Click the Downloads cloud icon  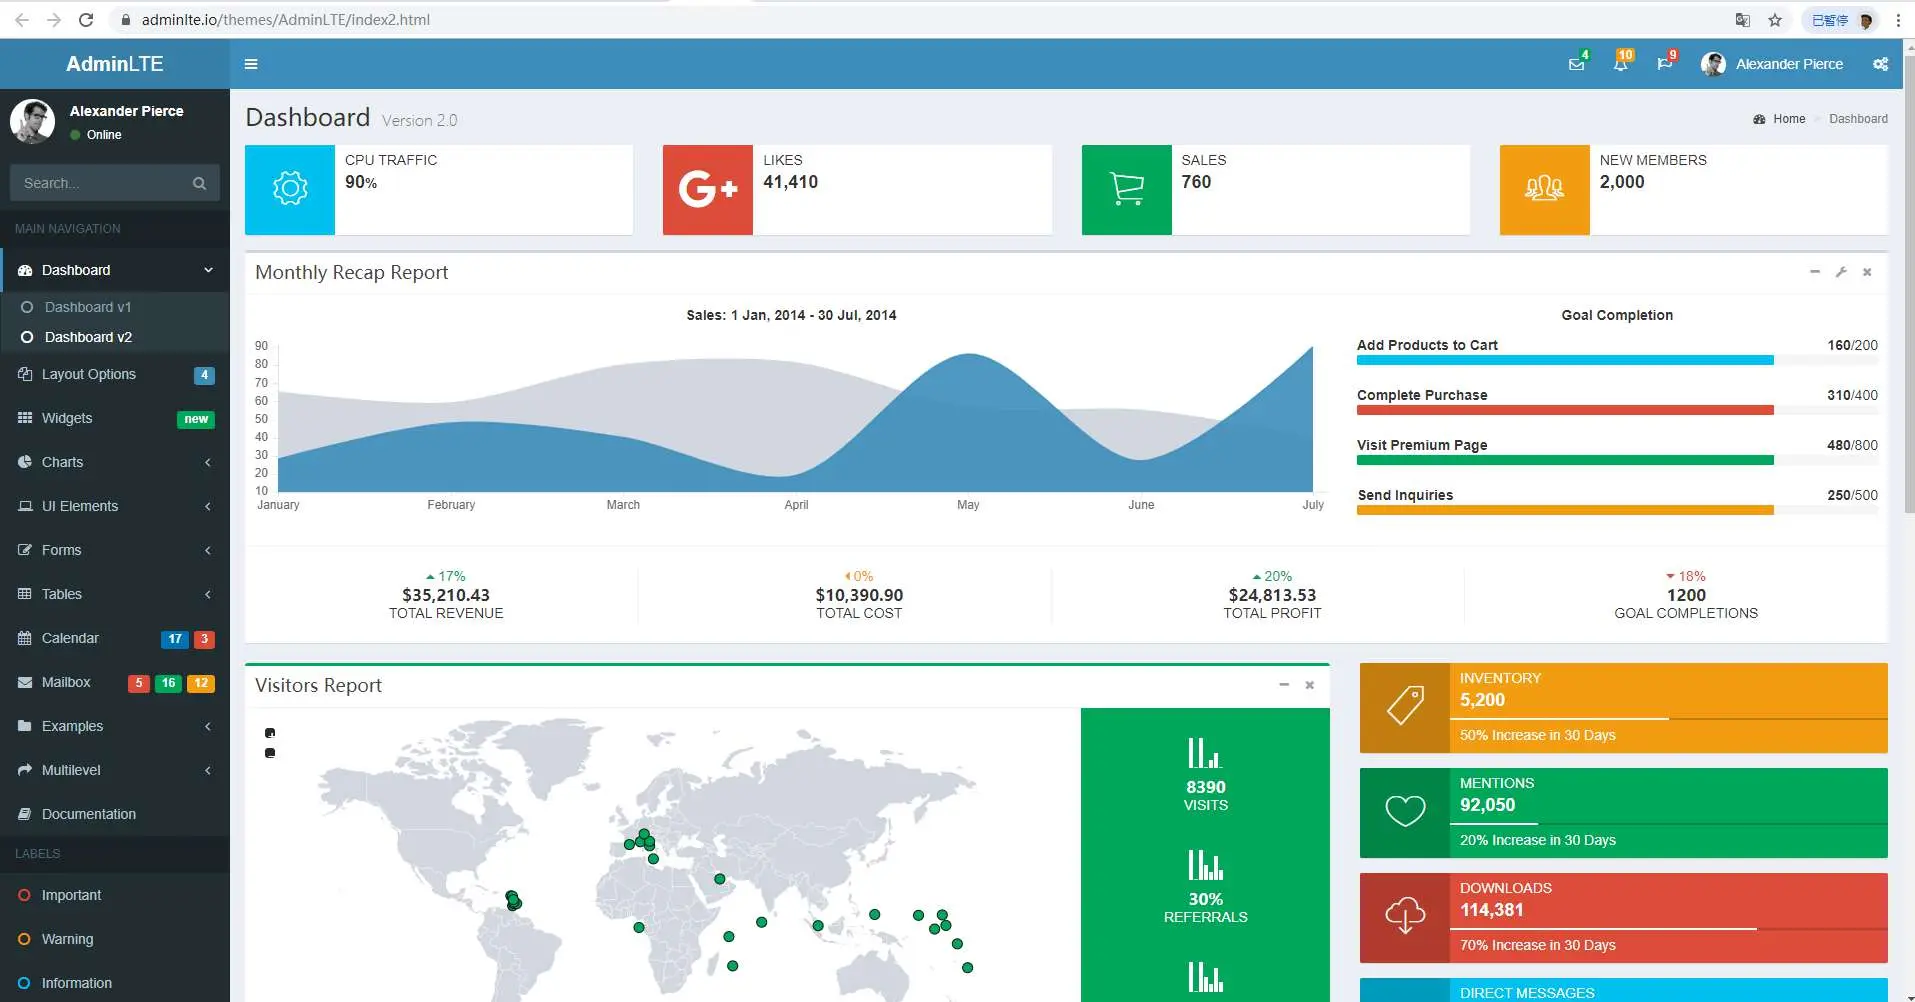pyautogui.click(x=1405, y=917)
